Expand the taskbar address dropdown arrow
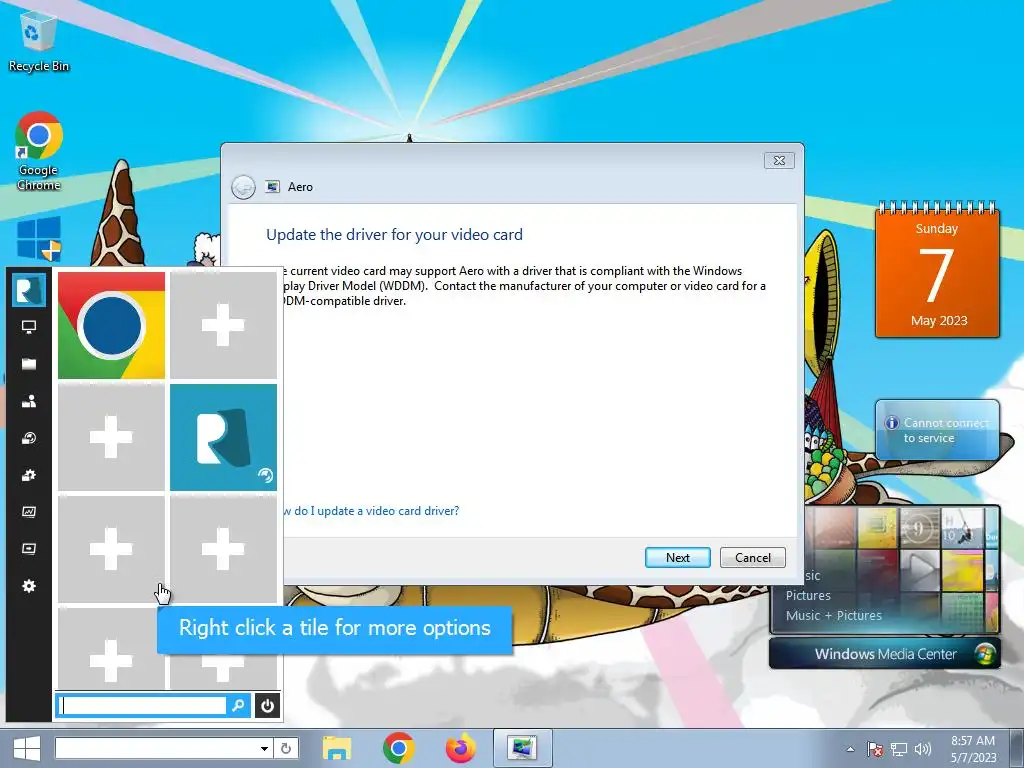This screenshot has width=1024, height=768. 264,748
